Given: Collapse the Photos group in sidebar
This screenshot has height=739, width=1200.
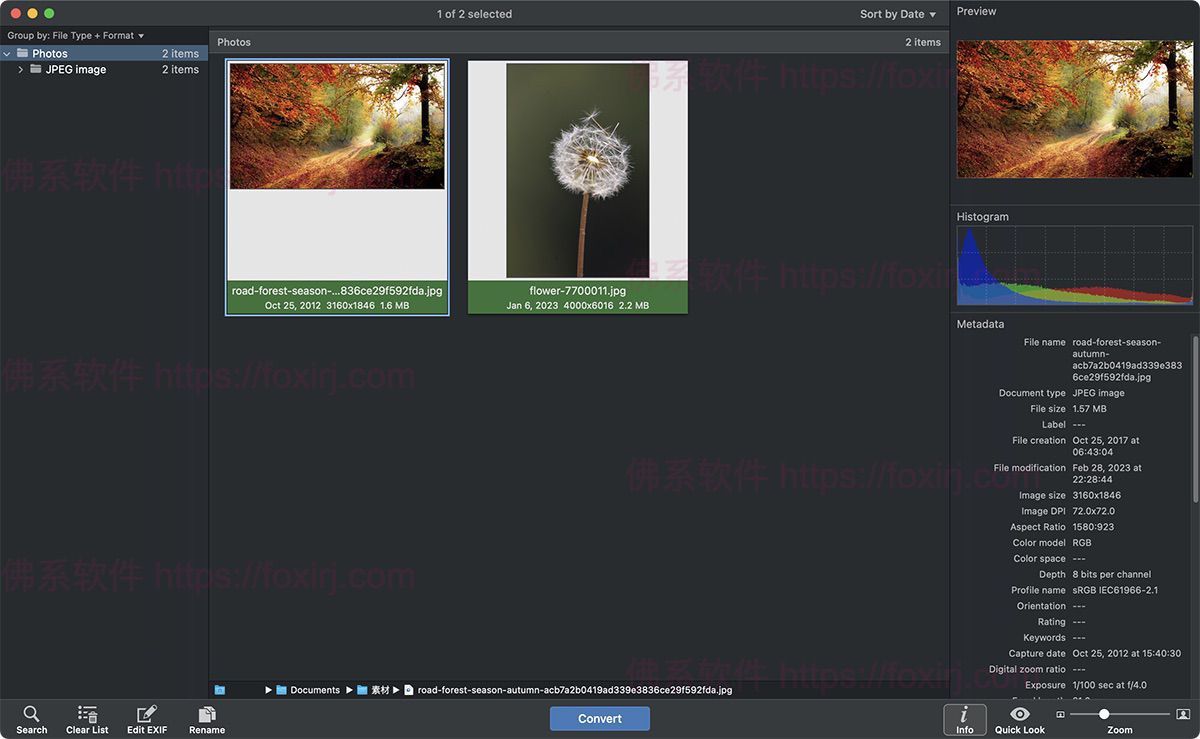Looking at the screenshot, I should 6,52.
